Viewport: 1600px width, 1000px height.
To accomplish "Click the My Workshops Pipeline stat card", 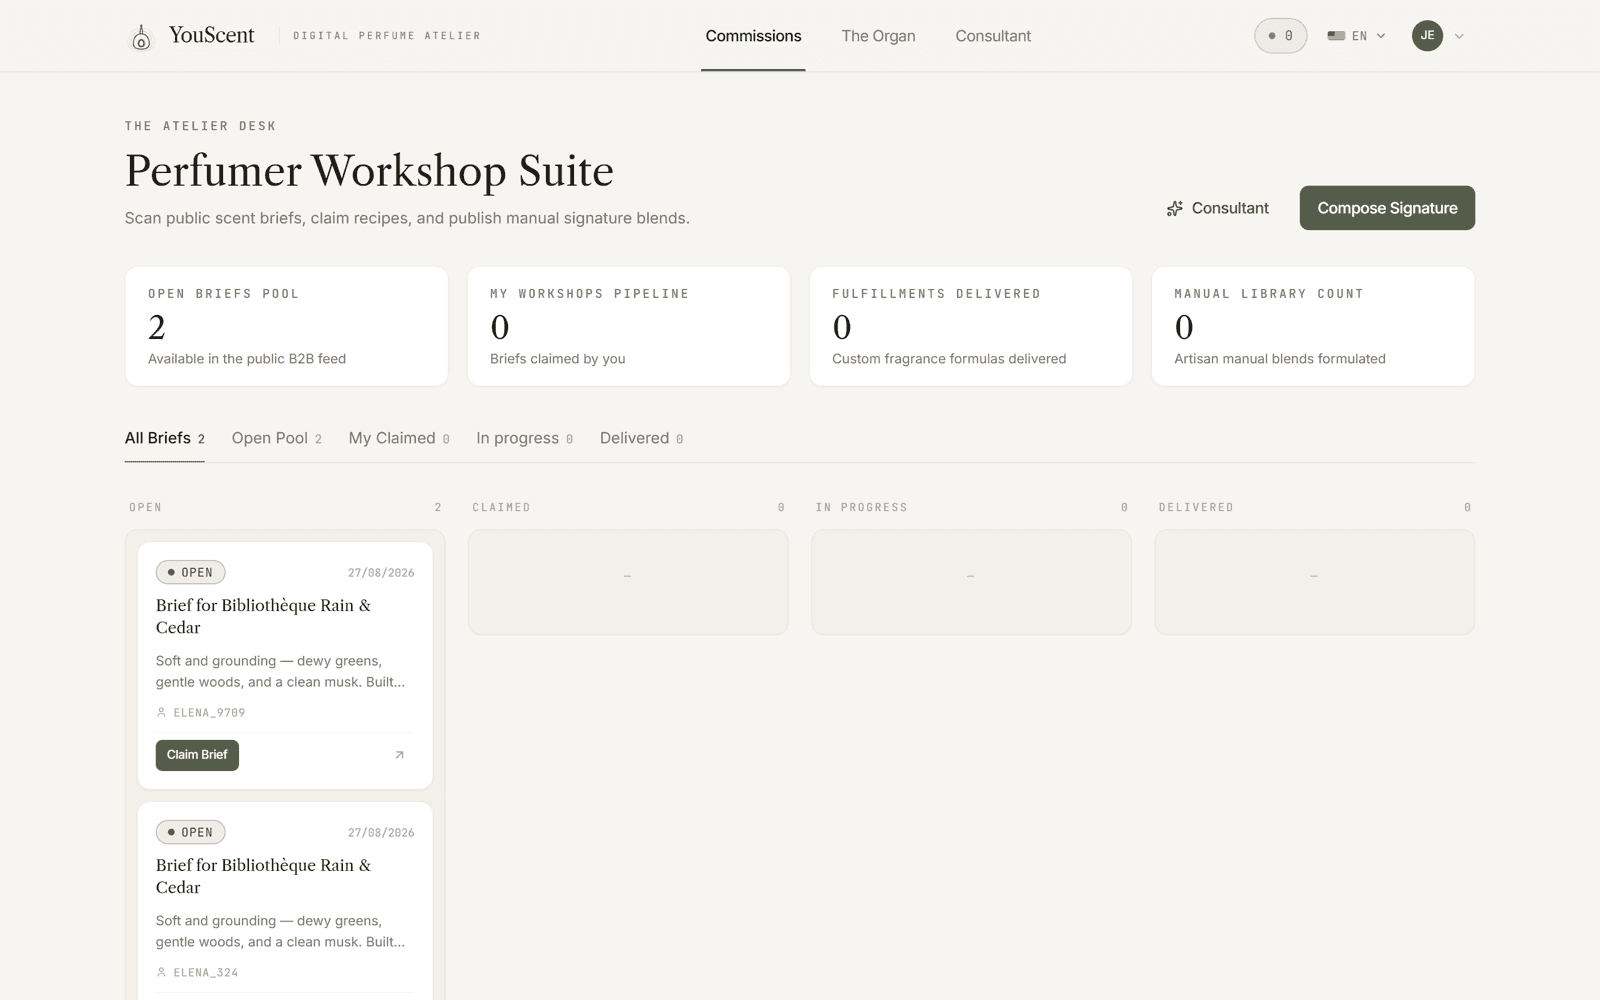I will 629,326.
